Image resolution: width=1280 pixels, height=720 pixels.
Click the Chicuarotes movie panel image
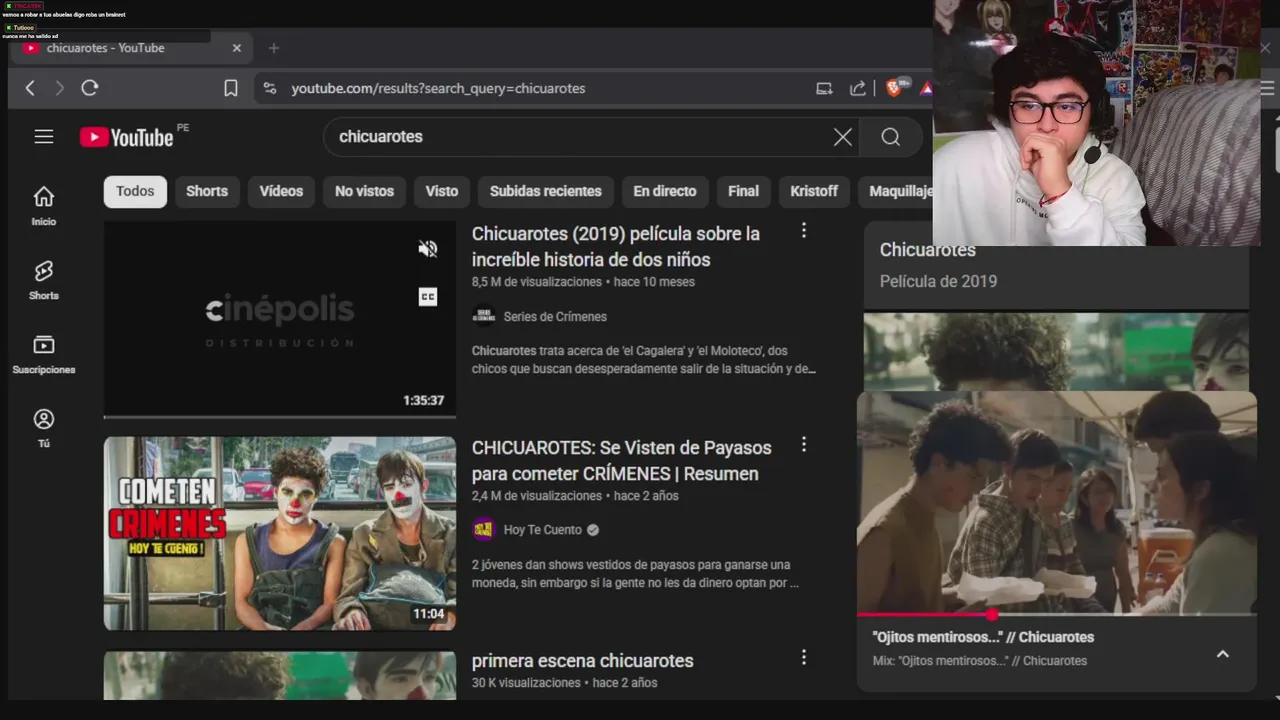click(1056, 351)
